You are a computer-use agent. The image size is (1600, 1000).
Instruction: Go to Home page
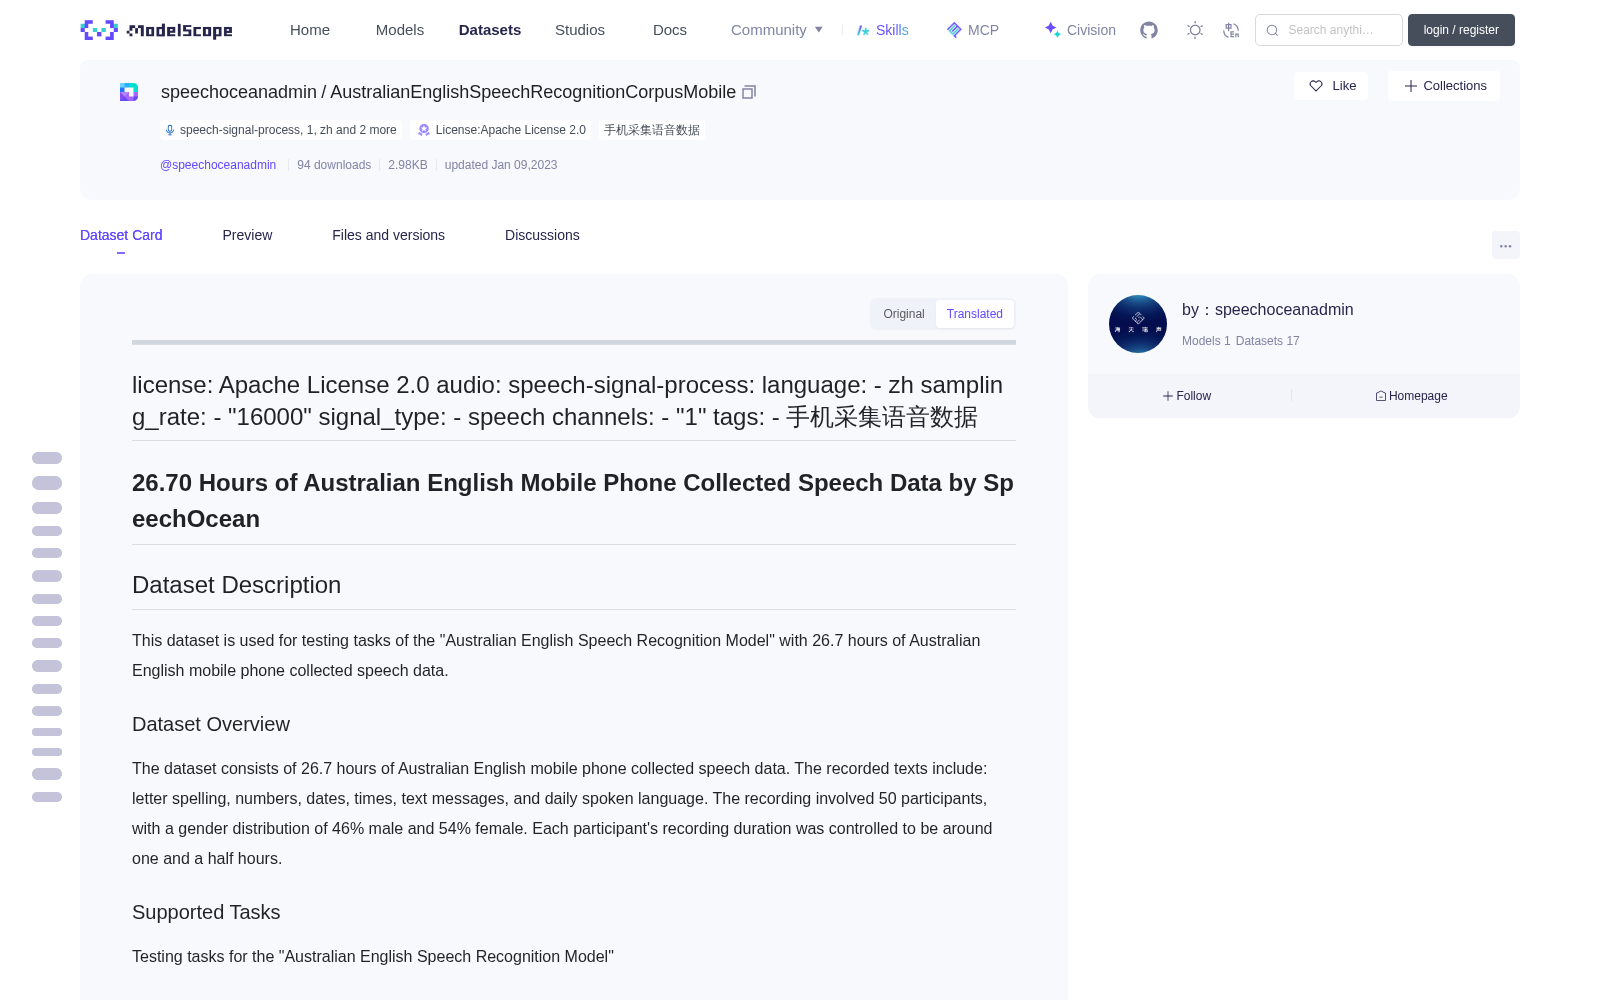(310, 30)
